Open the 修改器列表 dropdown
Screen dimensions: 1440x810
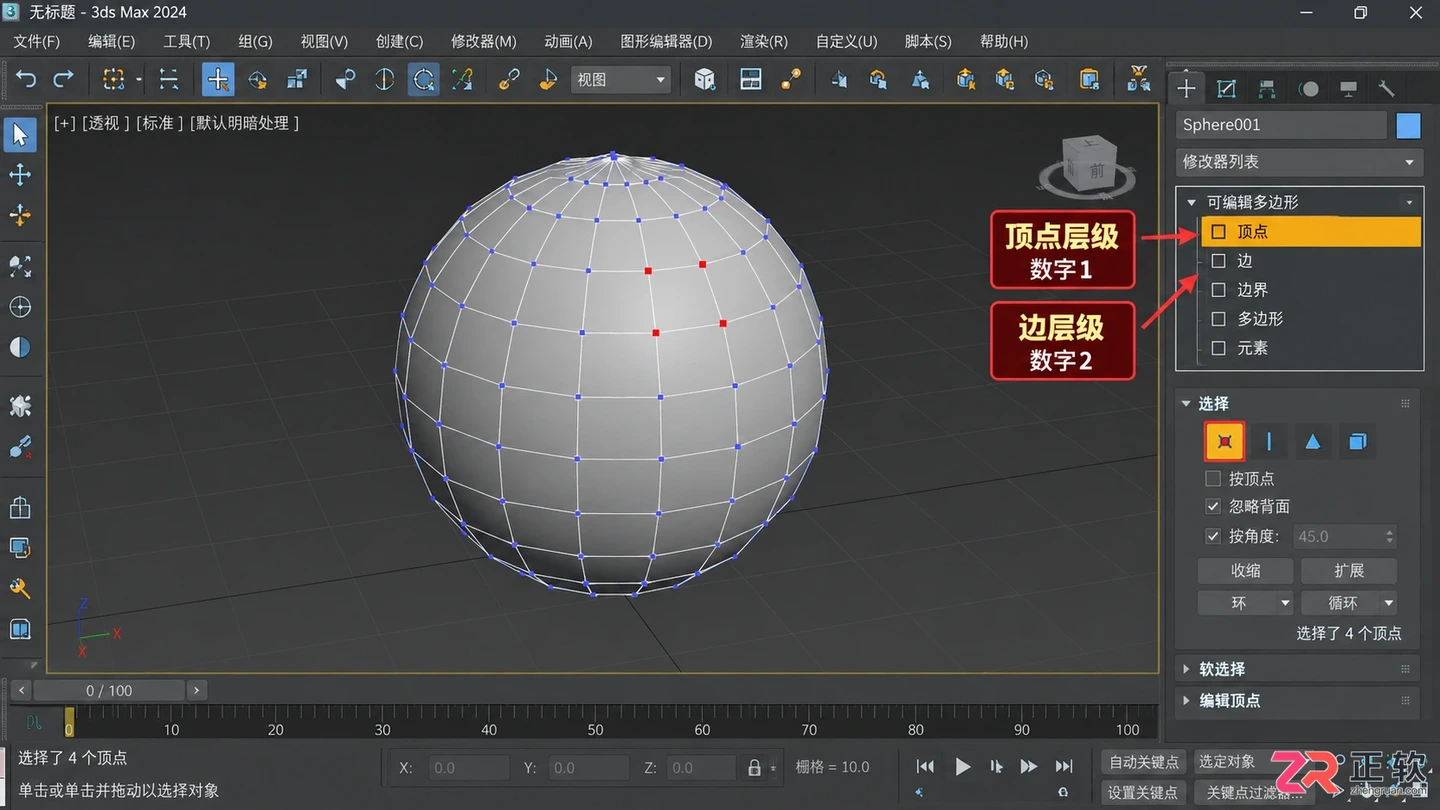(x=1299, y=162)
